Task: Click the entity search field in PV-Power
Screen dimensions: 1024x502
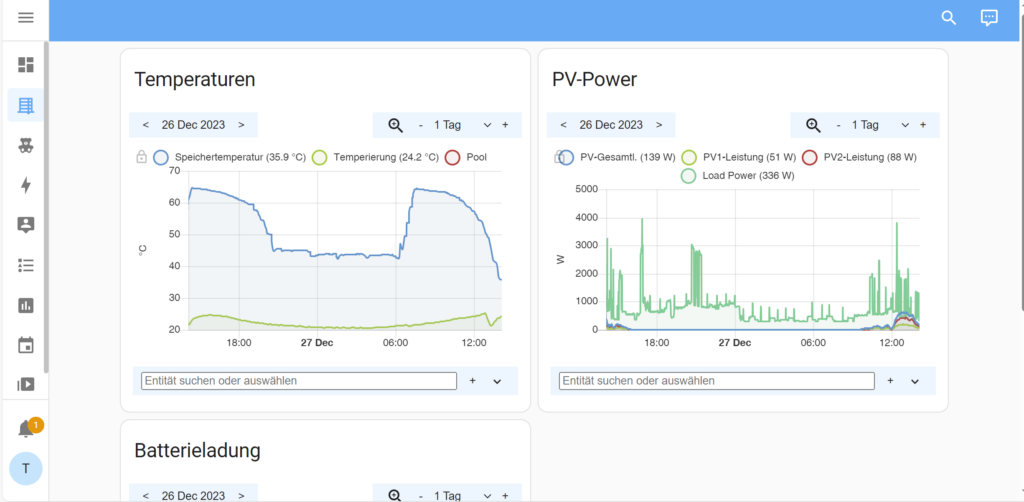Action: (x=716, y=381)
